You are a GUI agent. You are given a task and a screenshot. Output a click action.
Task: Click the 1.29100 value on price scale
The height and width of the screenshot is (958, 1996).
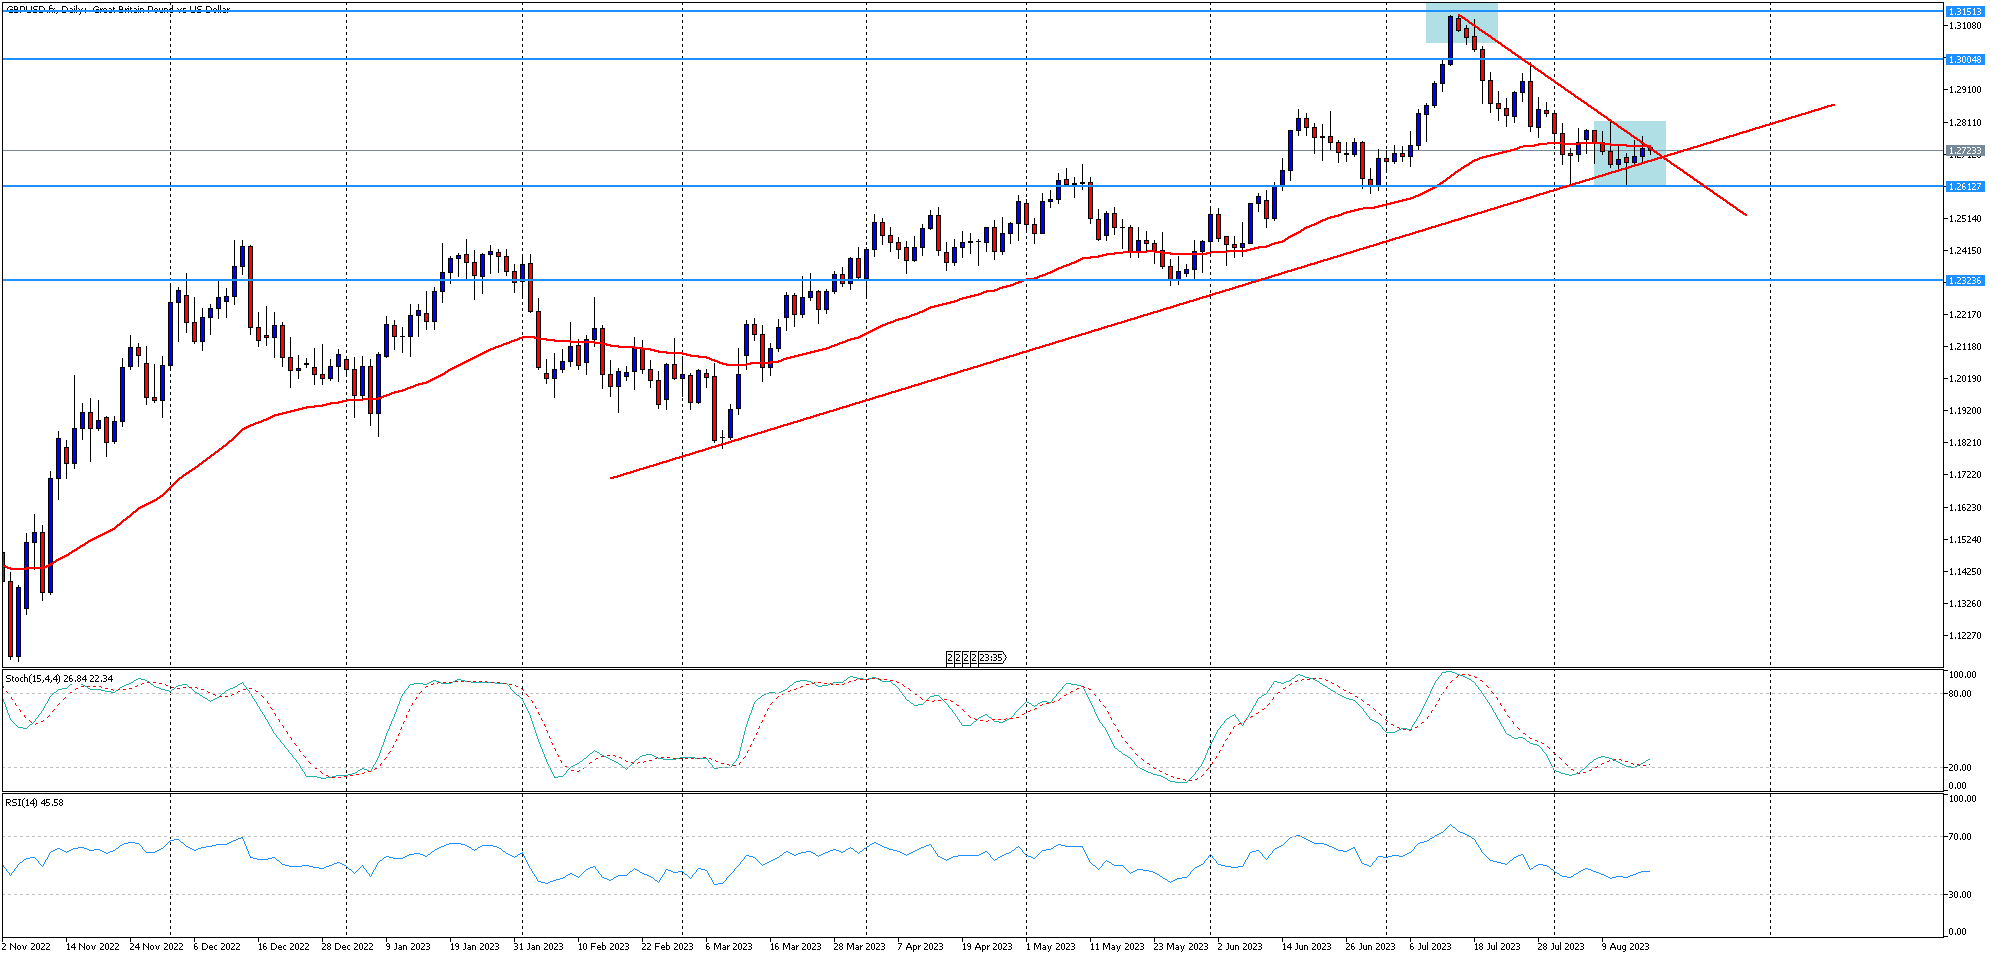1964,90
